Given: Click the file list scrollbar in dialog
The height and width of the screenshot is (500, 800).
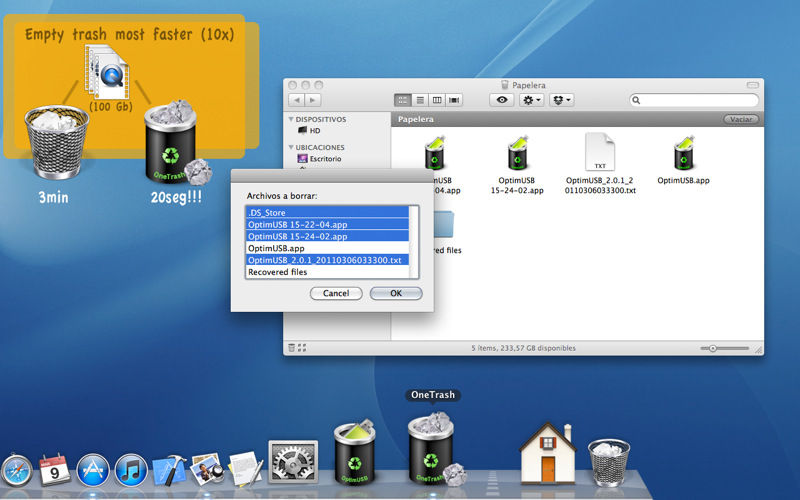Looking at the screenshot, I should coord(414,242).
